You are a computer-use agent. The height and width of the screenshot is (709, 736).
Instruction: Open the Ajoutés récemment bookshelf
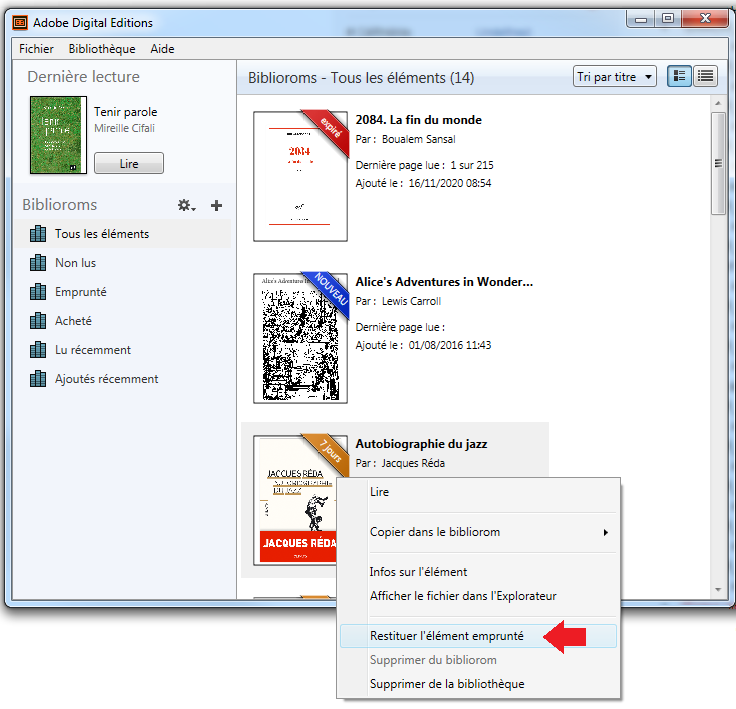coord(106,379)
